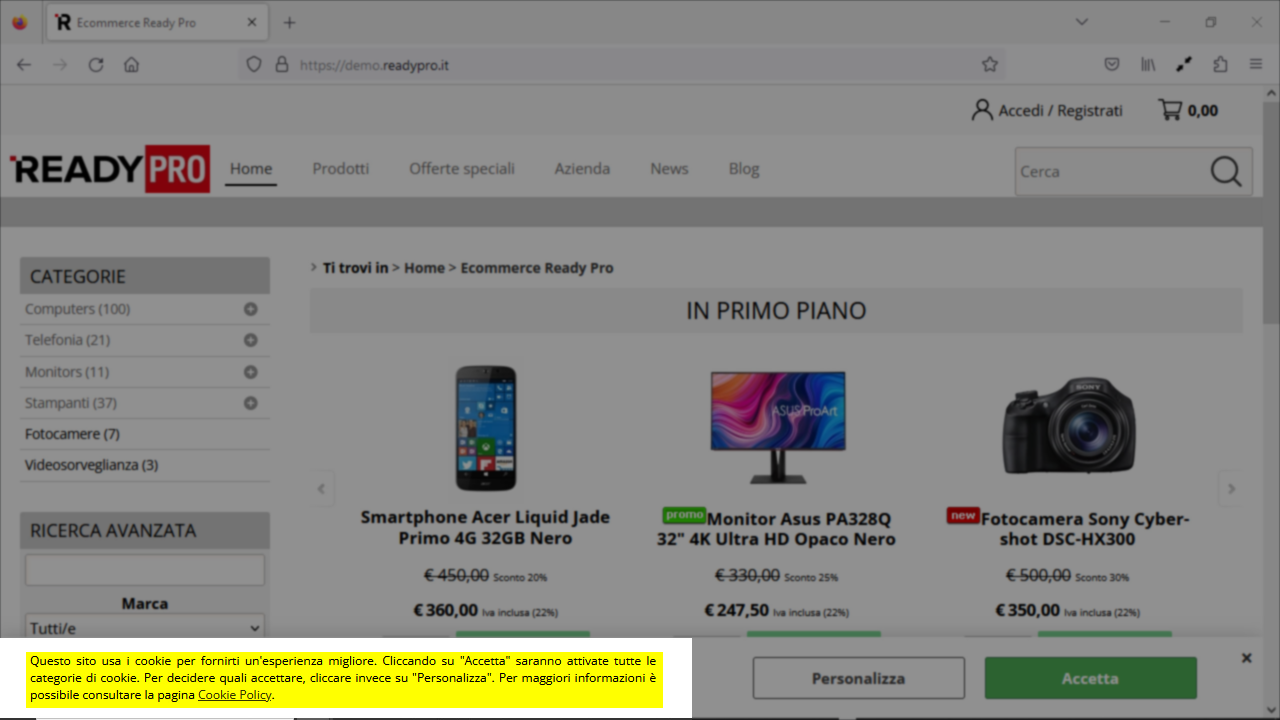1280x720 pixels.
Task: Click the user account icon
Action: tap(982, 110)
